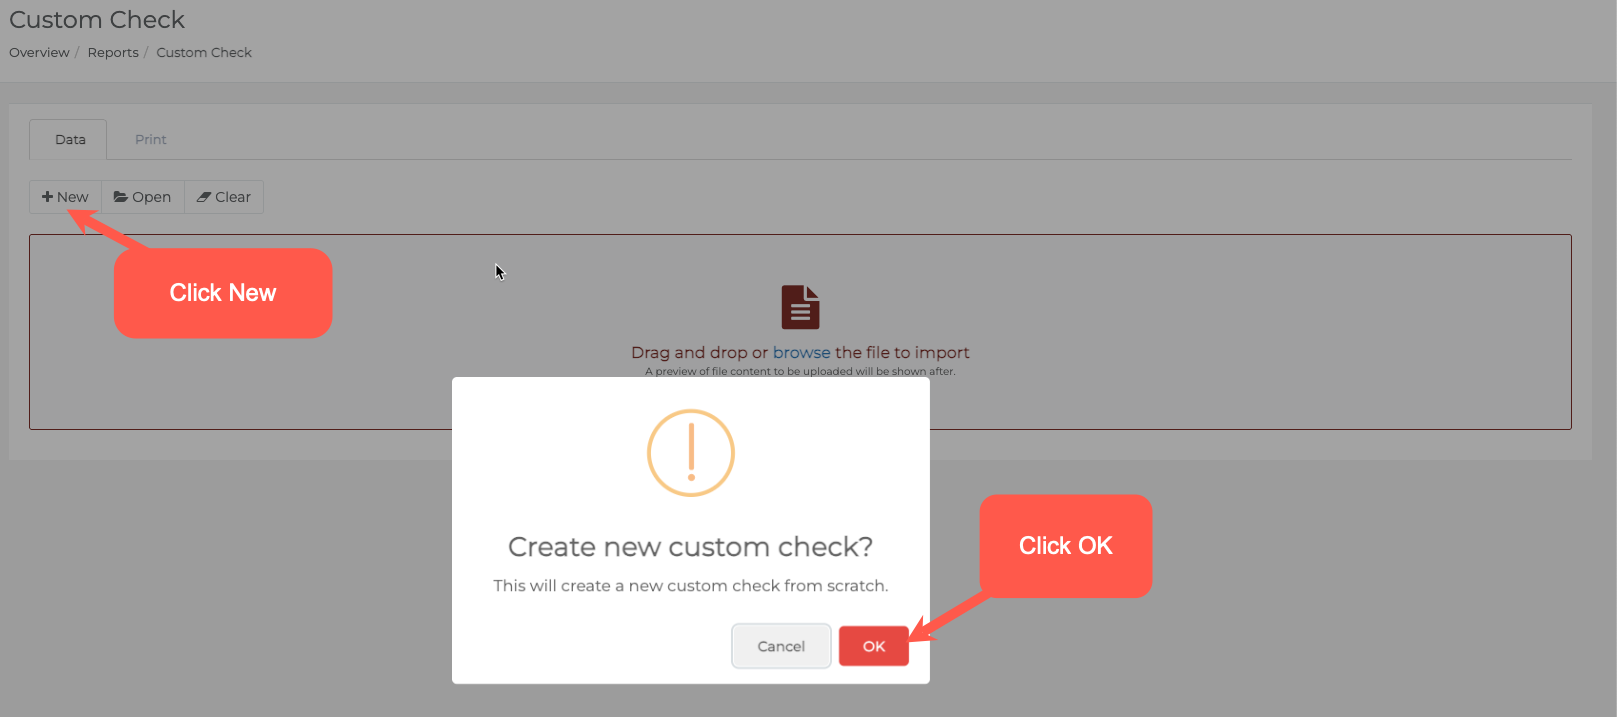Click the Clear toolbar button label
The height and width of the screenshot is (717, 1617).
[233, 197]
